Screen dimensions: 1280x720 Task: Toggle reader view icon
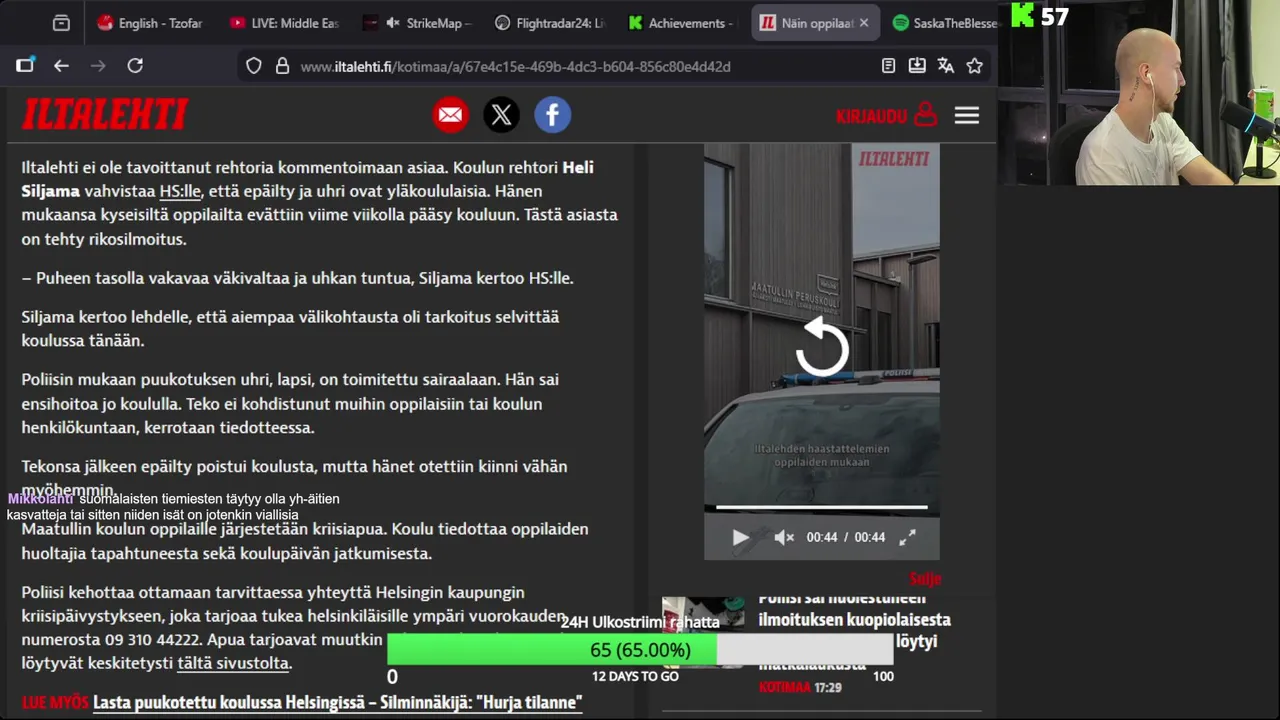[888, 66]
